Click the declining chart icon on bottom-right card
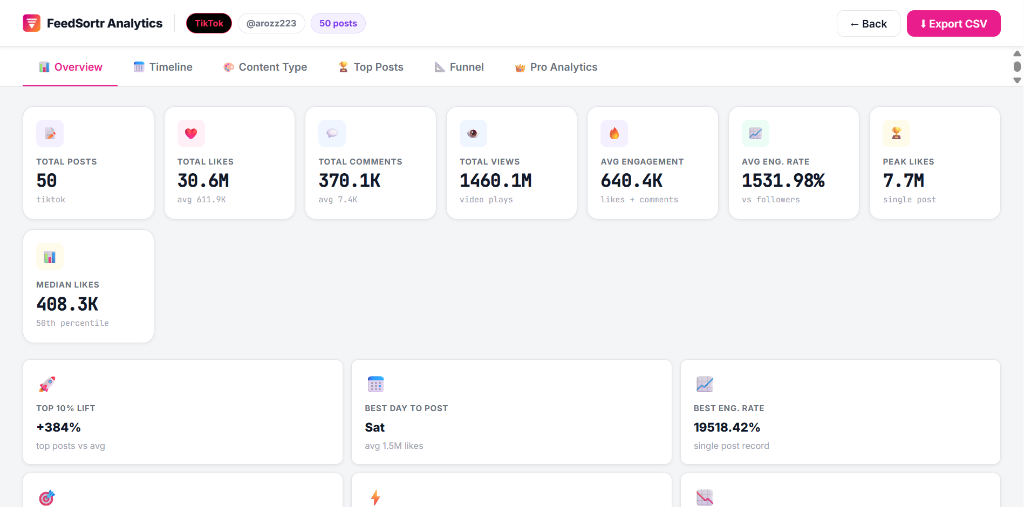Image resolution: width=1024 pixels, height=507 pixels. point(704,498)
